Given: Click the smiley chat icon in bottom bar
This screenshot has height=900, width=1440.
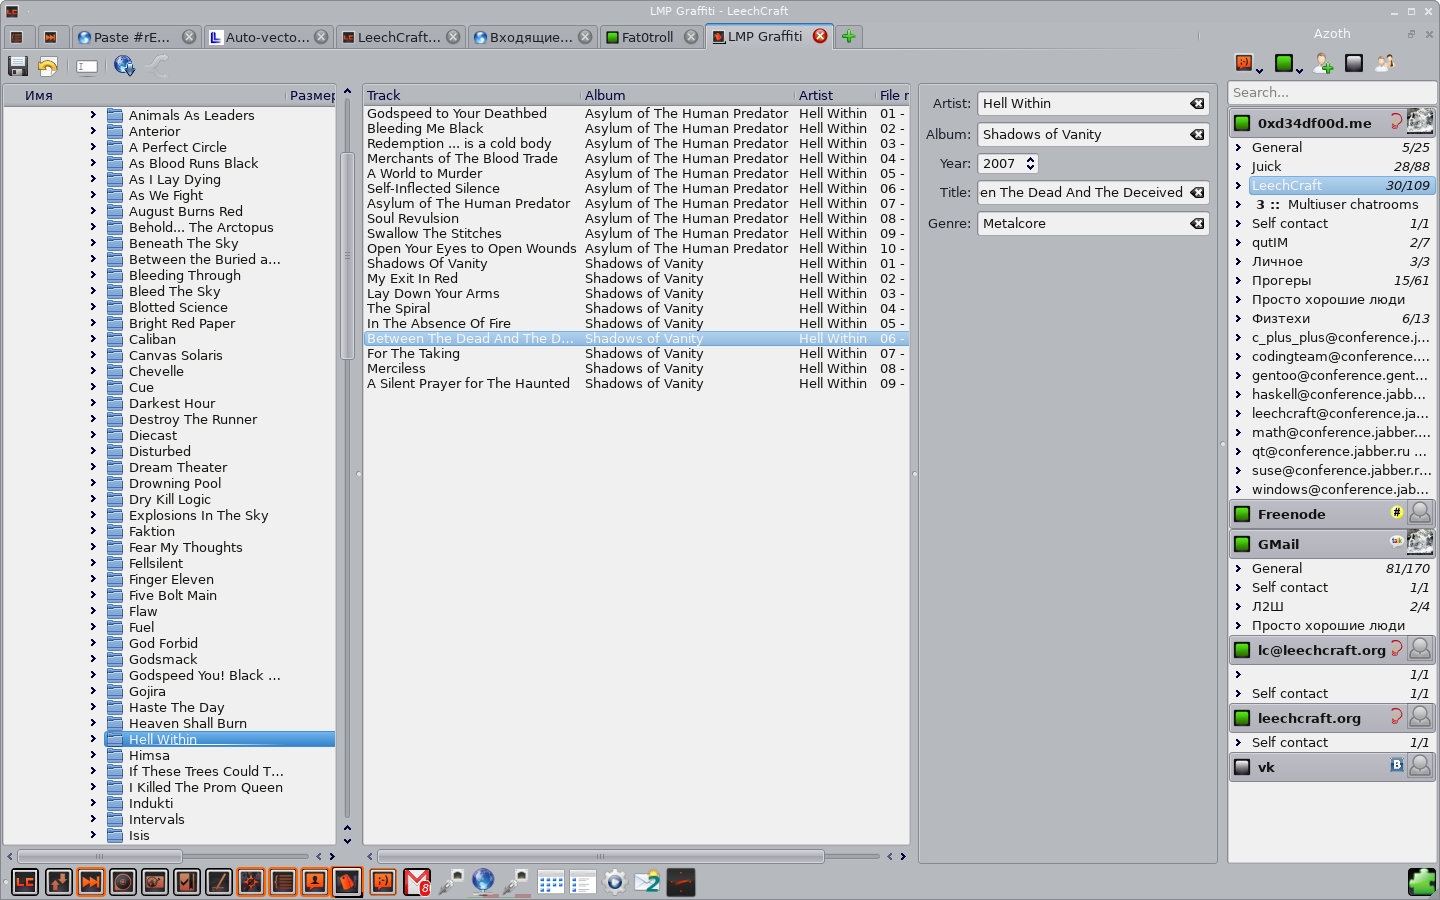Looking at the screenshot, I should click(383, 882).
